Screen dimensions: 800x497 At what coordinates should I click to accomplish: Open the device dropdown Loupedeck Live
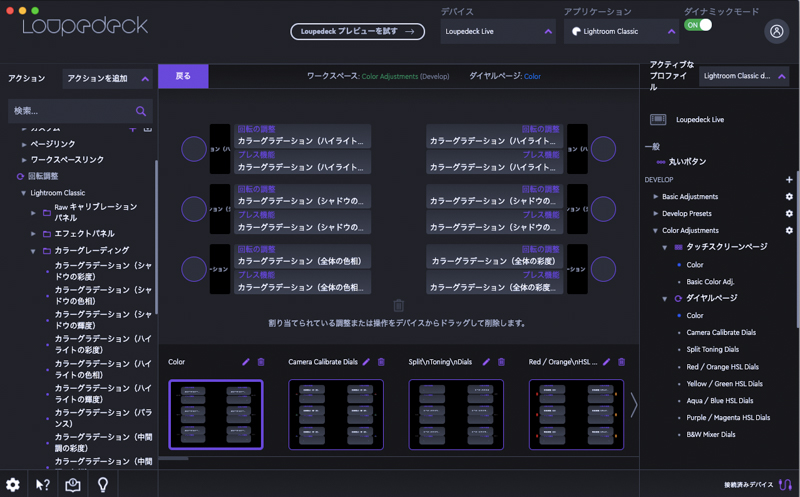tap(498, 31)
